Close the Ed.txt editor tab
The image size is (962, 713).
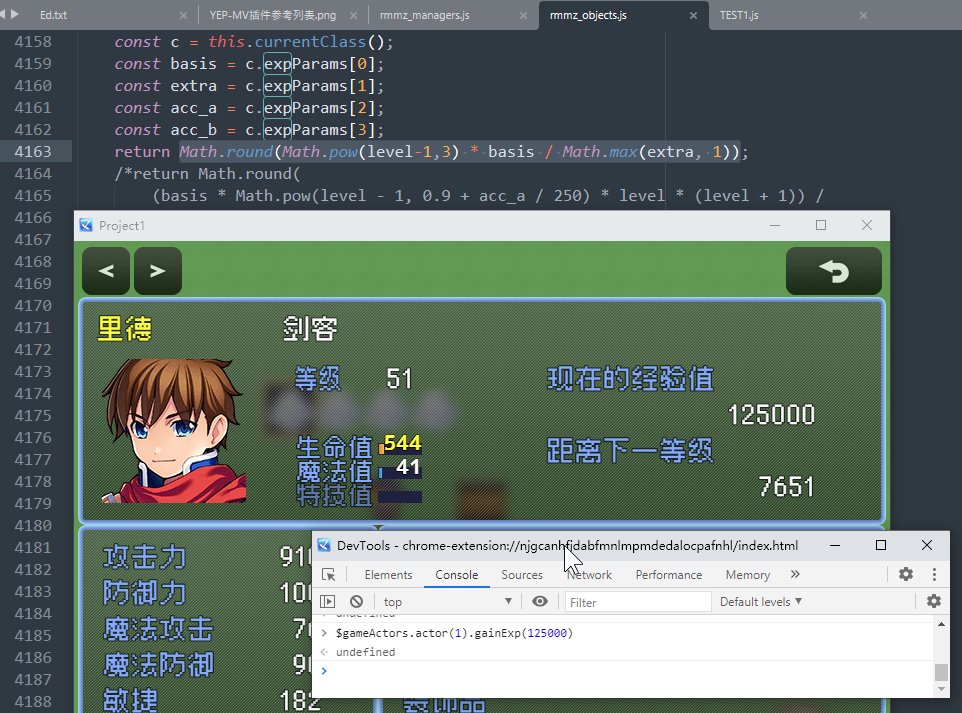click(183, 15)
